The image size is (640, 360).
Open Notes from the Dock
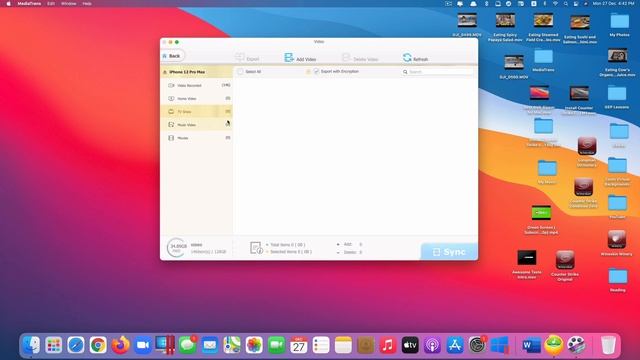coord(343,345)
